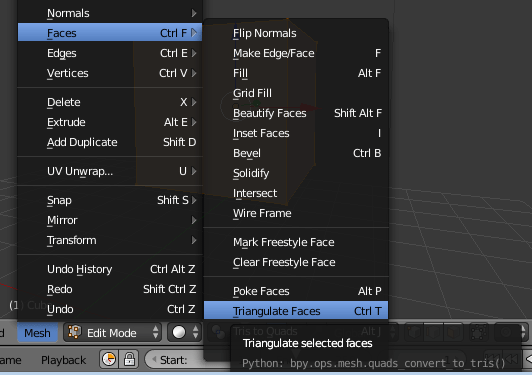Expand the Mirror submenu
Image resolution: width=532 pixels, height=375 pixels.
[x=110, y=220]
